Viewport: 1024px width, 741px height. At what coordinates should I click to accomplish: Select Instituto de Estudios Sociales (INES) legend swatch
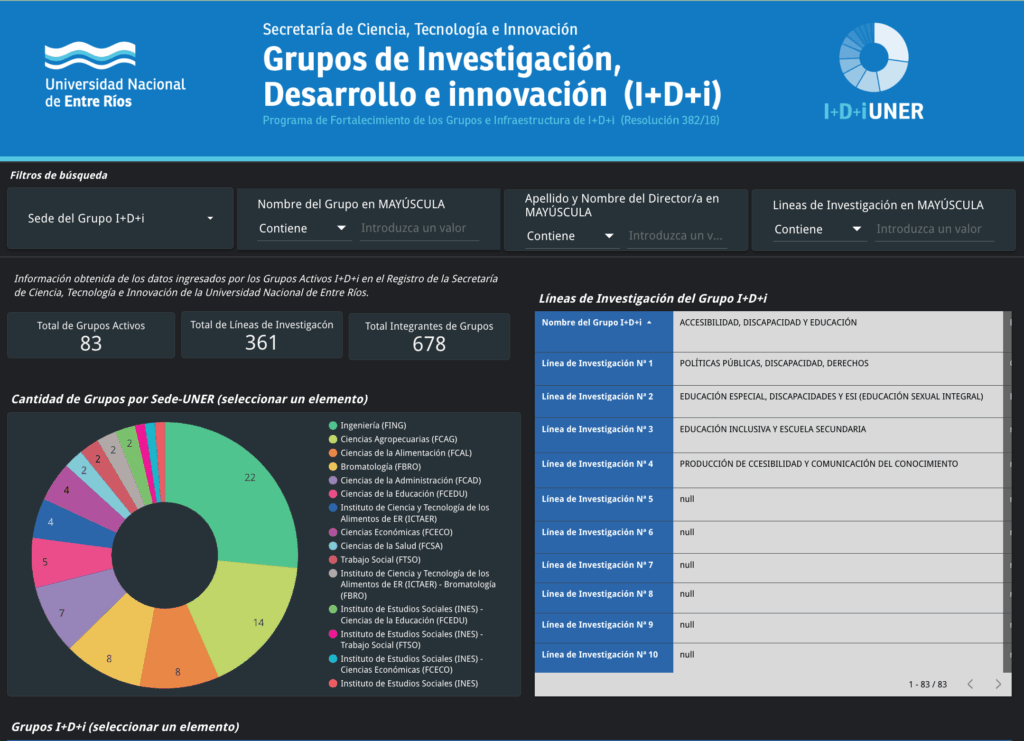coord(333,684)
